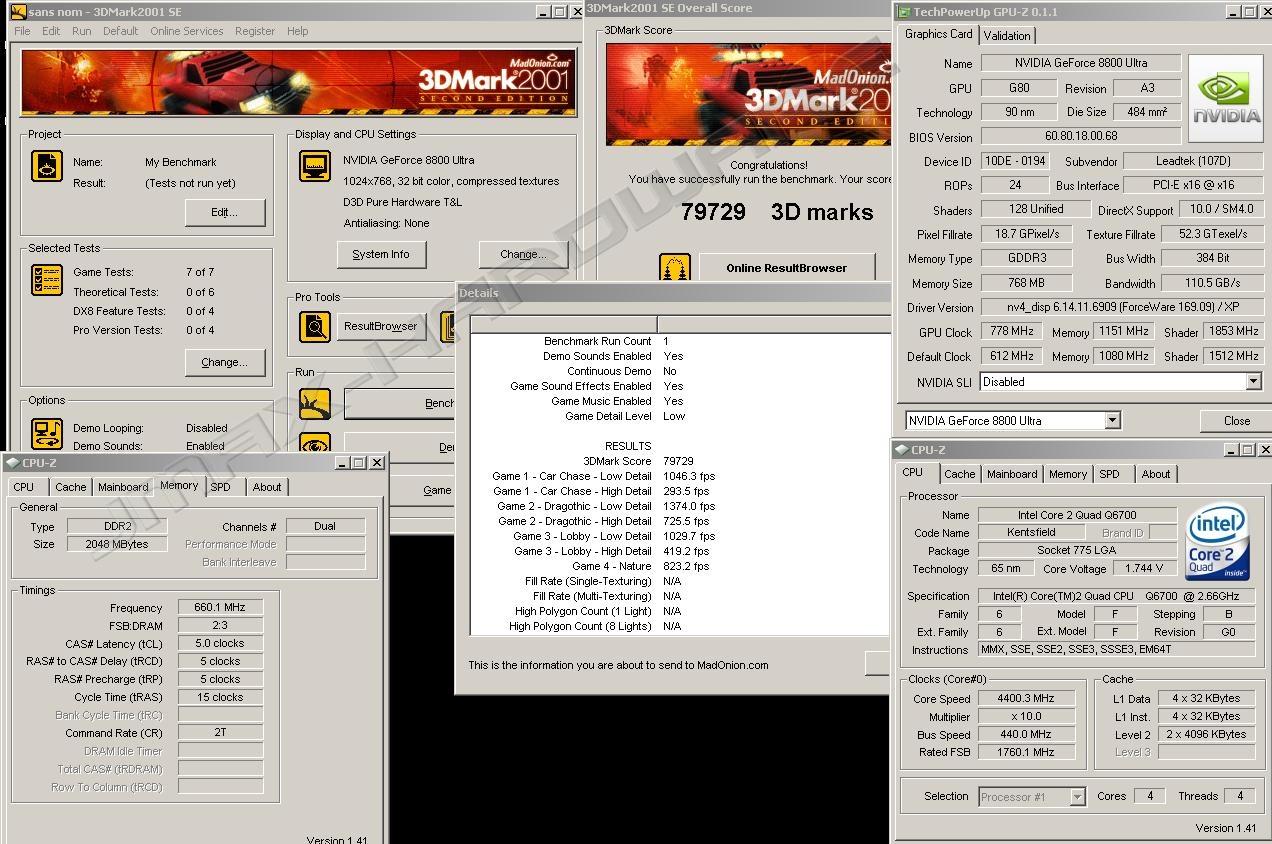
Task: Click the Game 4 - Nature result row
Action: 680,566
